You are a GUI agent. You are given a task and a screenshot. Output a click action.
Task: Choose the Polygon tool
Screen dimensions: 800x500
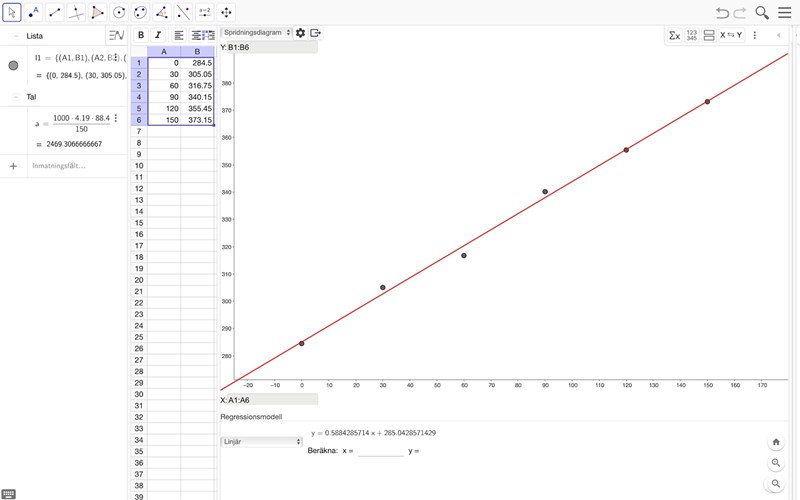pos(97,13)
